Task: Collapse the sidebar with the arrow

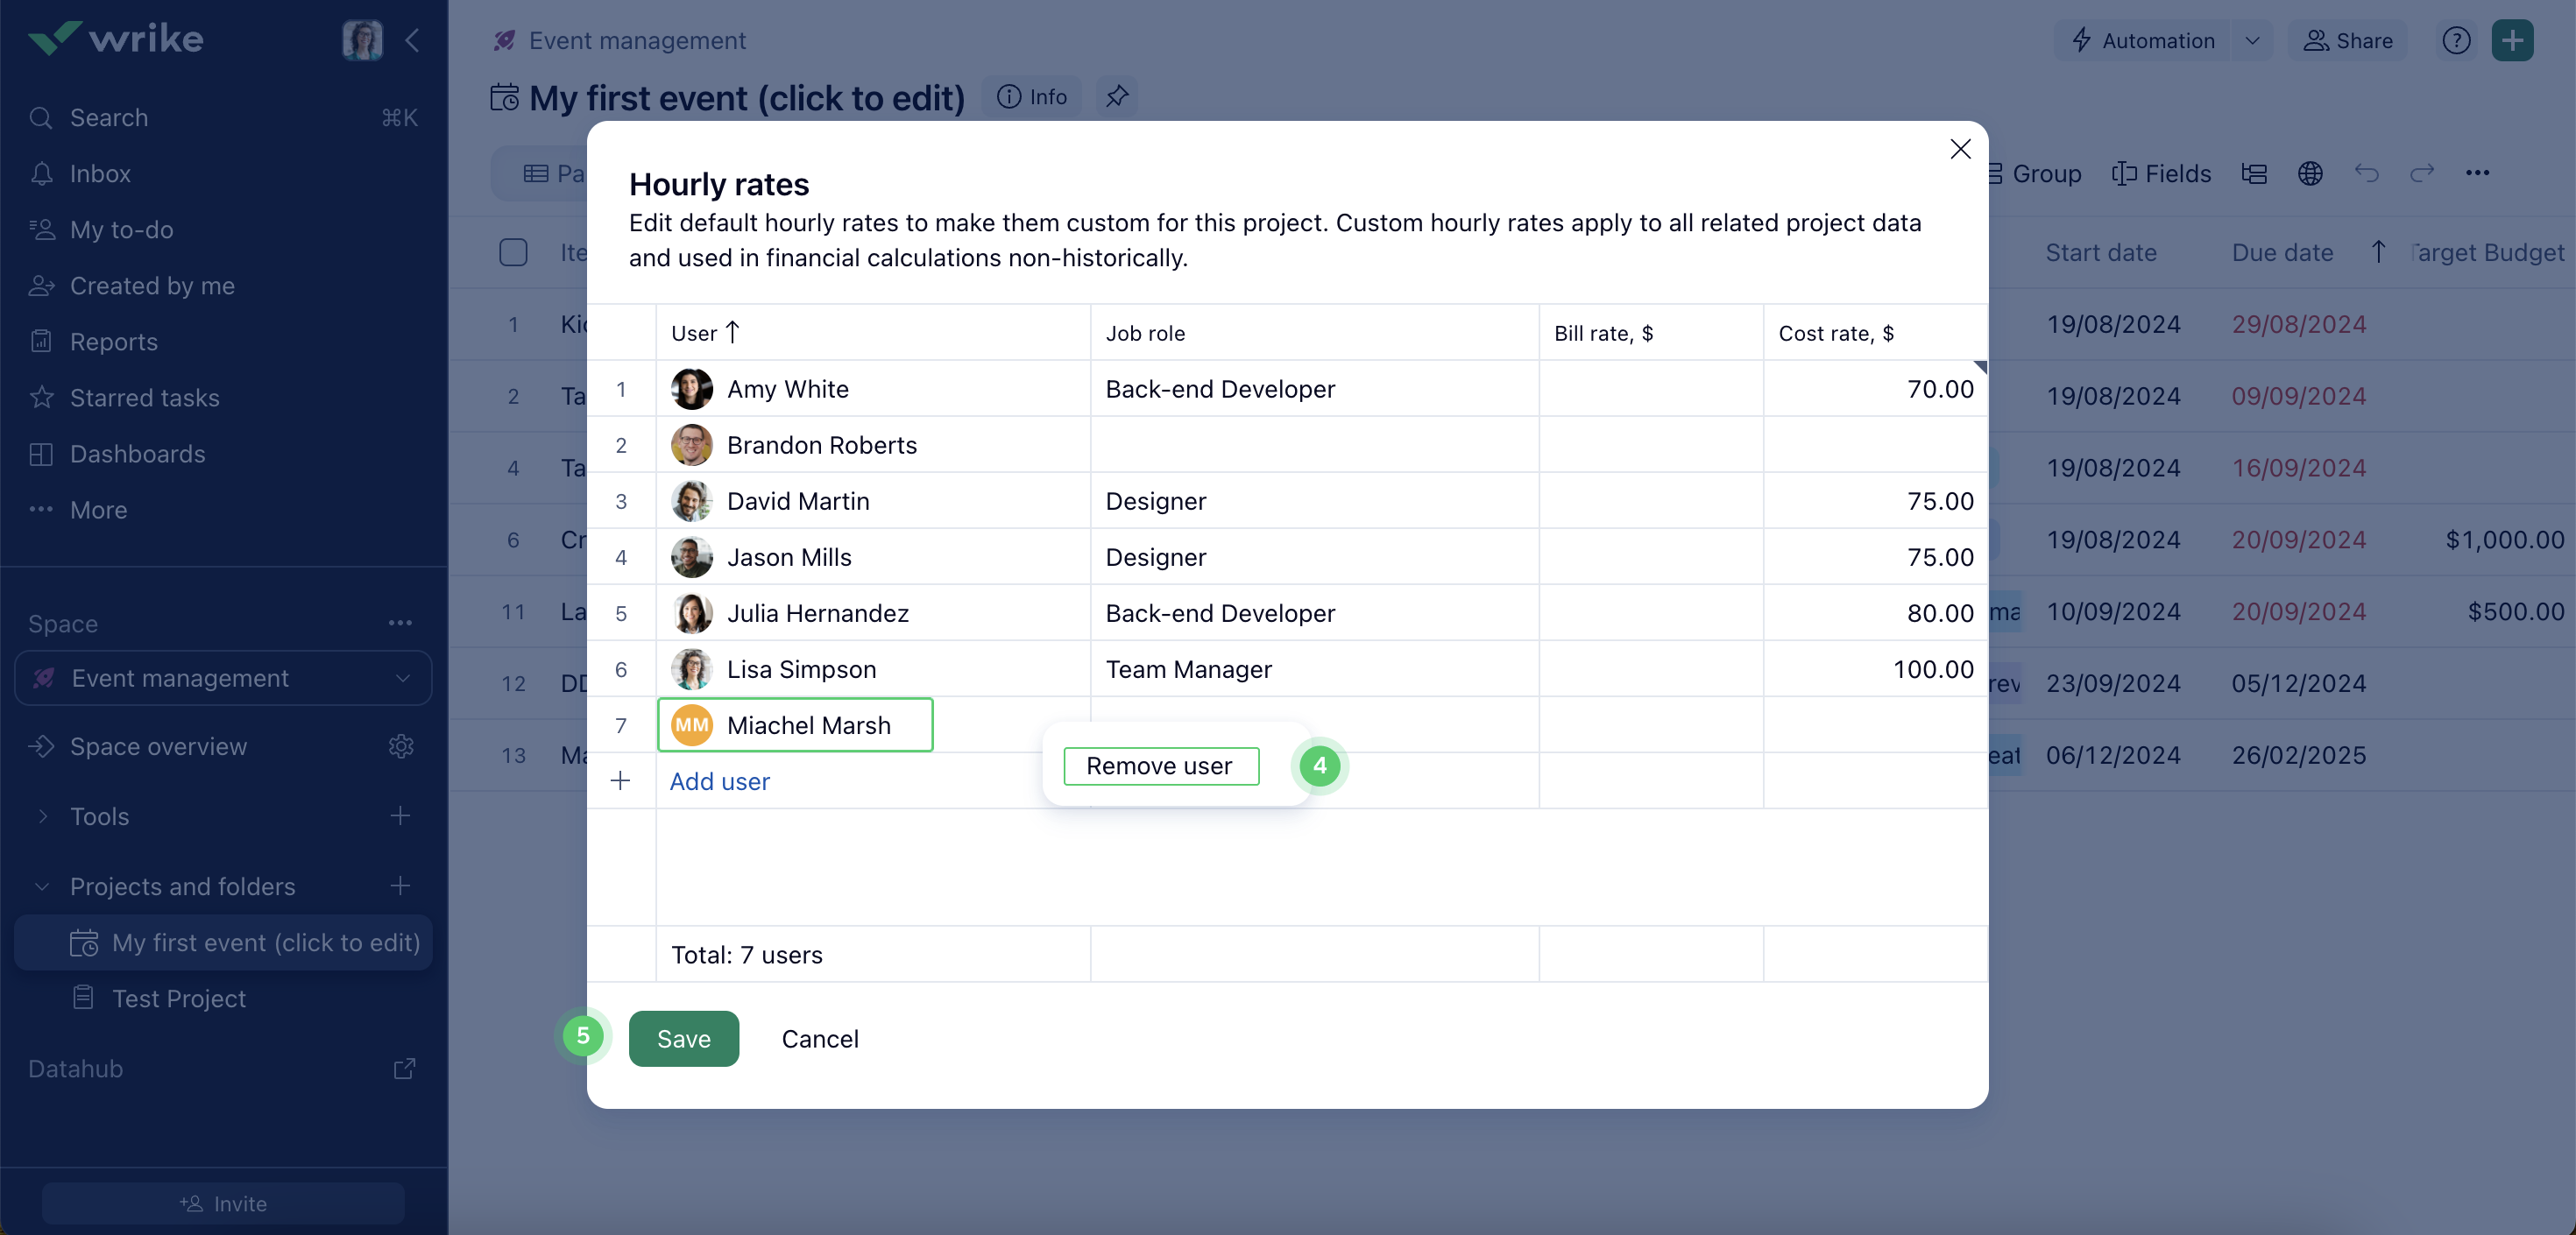Action: (412, 41)
